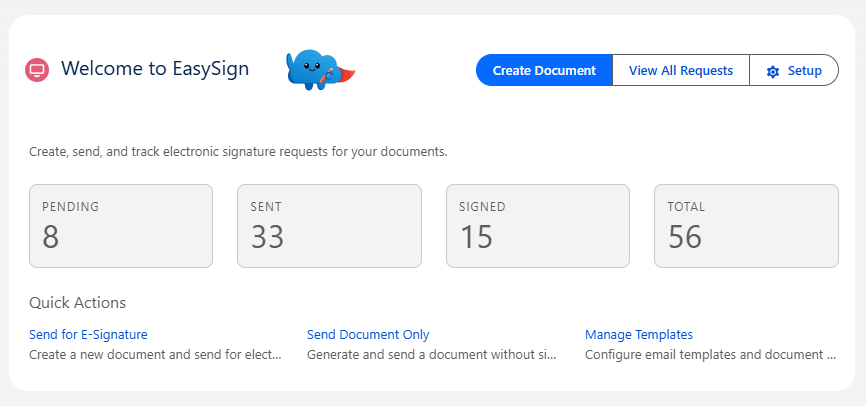Select the Sent count card showing 33
Viewport: 866px width, 406px height.
(x=329, y=226)
